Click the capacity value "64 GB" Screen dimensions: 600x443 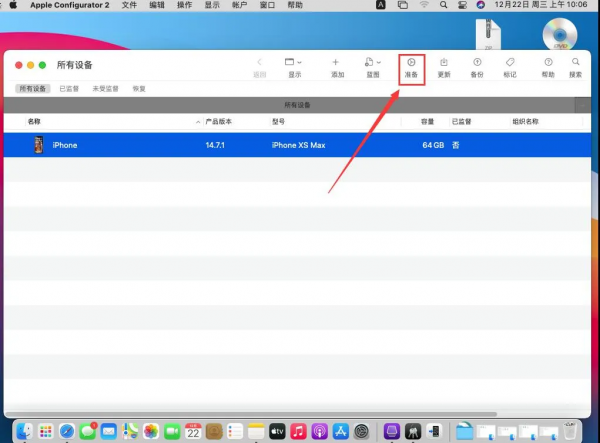pyautogui.click(x=433, y=145)
